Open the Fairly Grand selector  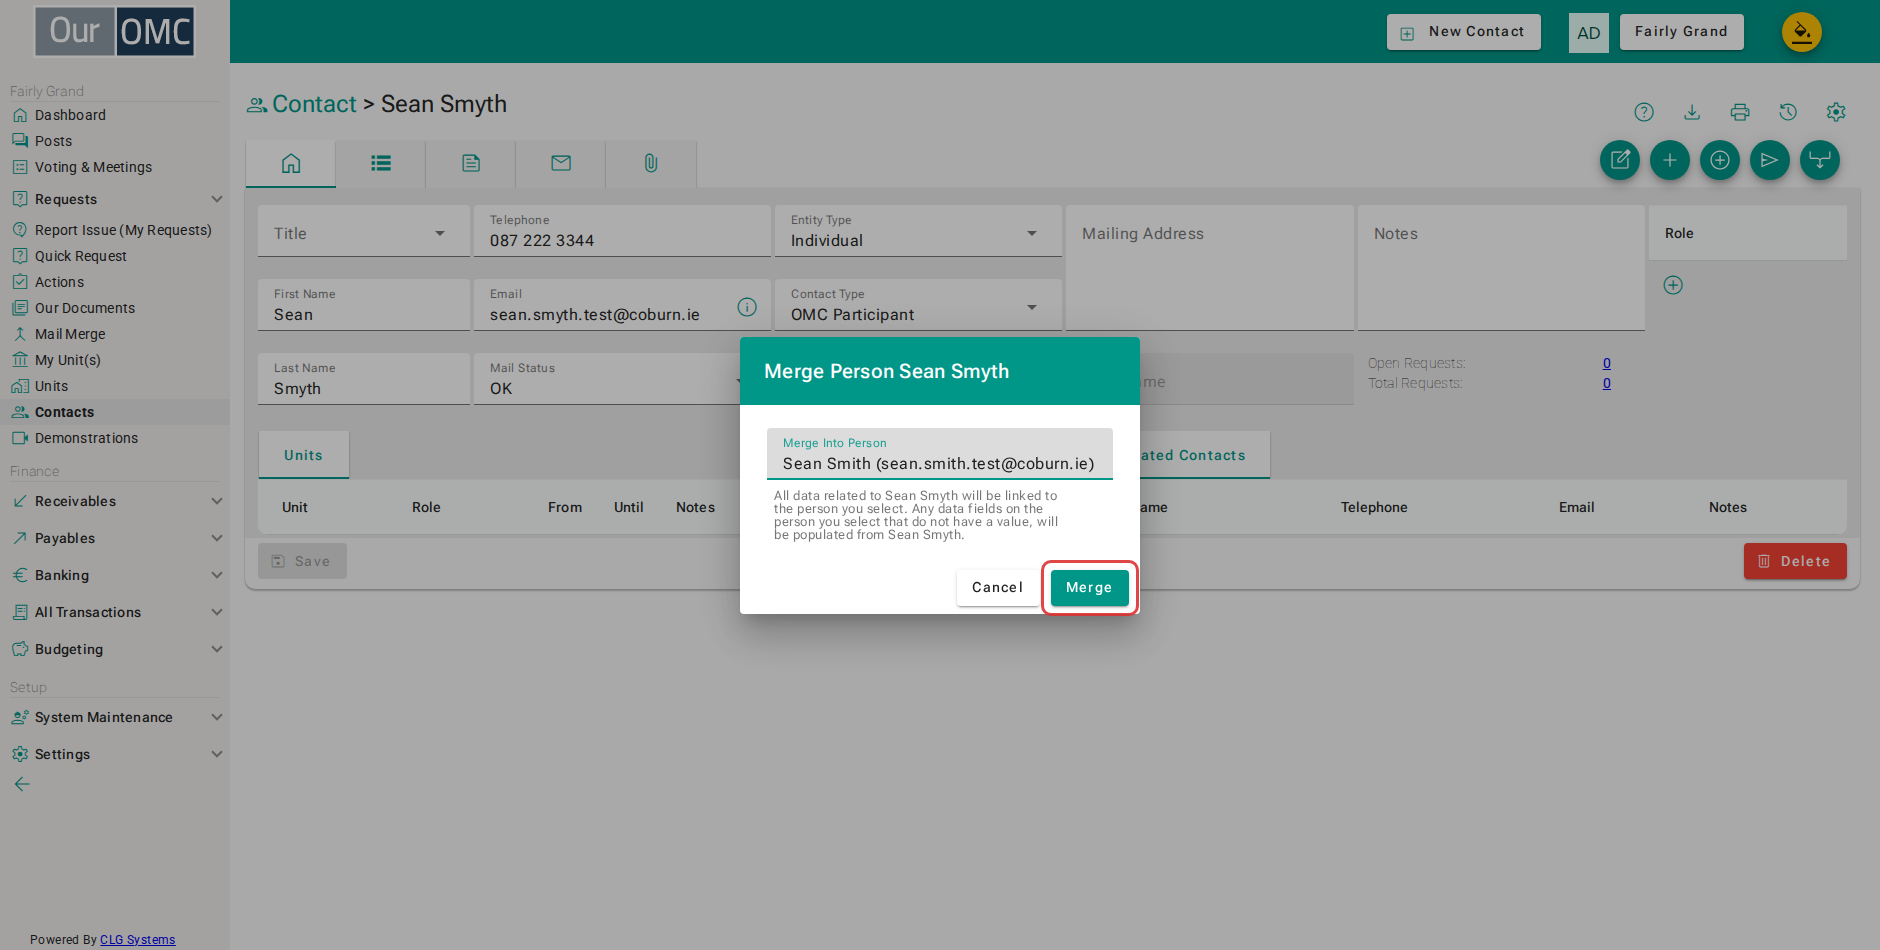(x=1681, y=32)
